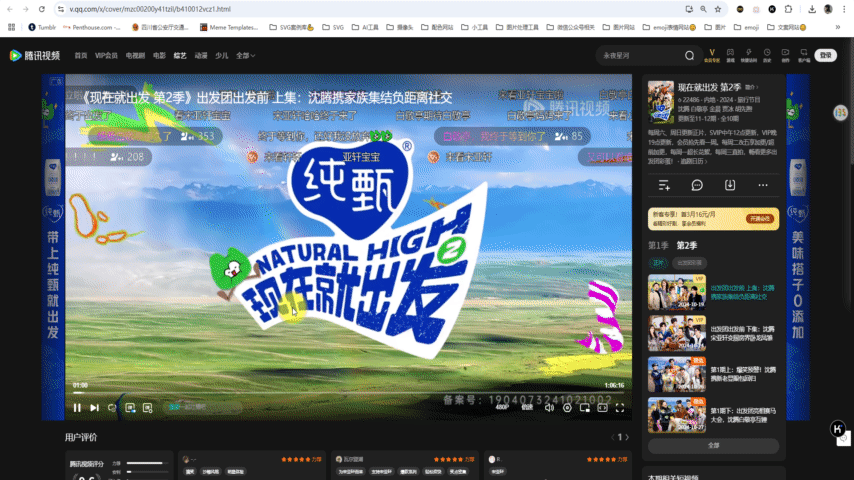Play the 出发前下集 episode thumbnail
The width and height of the screenshot is (854, 480).
[x=677, y=333]
